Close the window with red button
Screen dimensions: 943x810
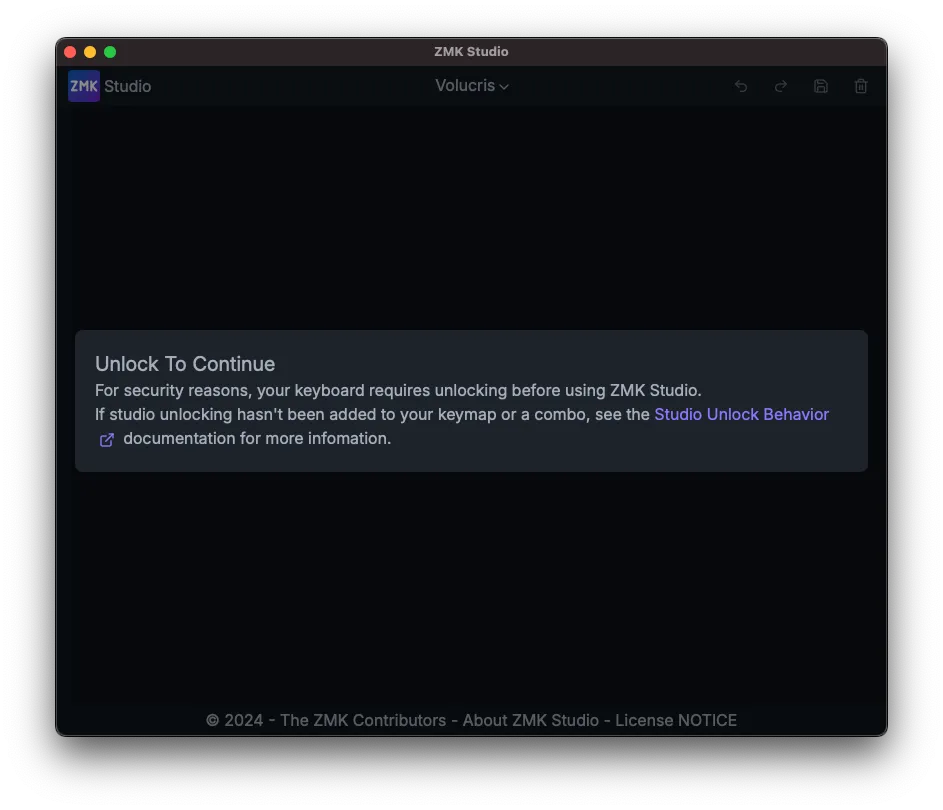coord(70,52)
